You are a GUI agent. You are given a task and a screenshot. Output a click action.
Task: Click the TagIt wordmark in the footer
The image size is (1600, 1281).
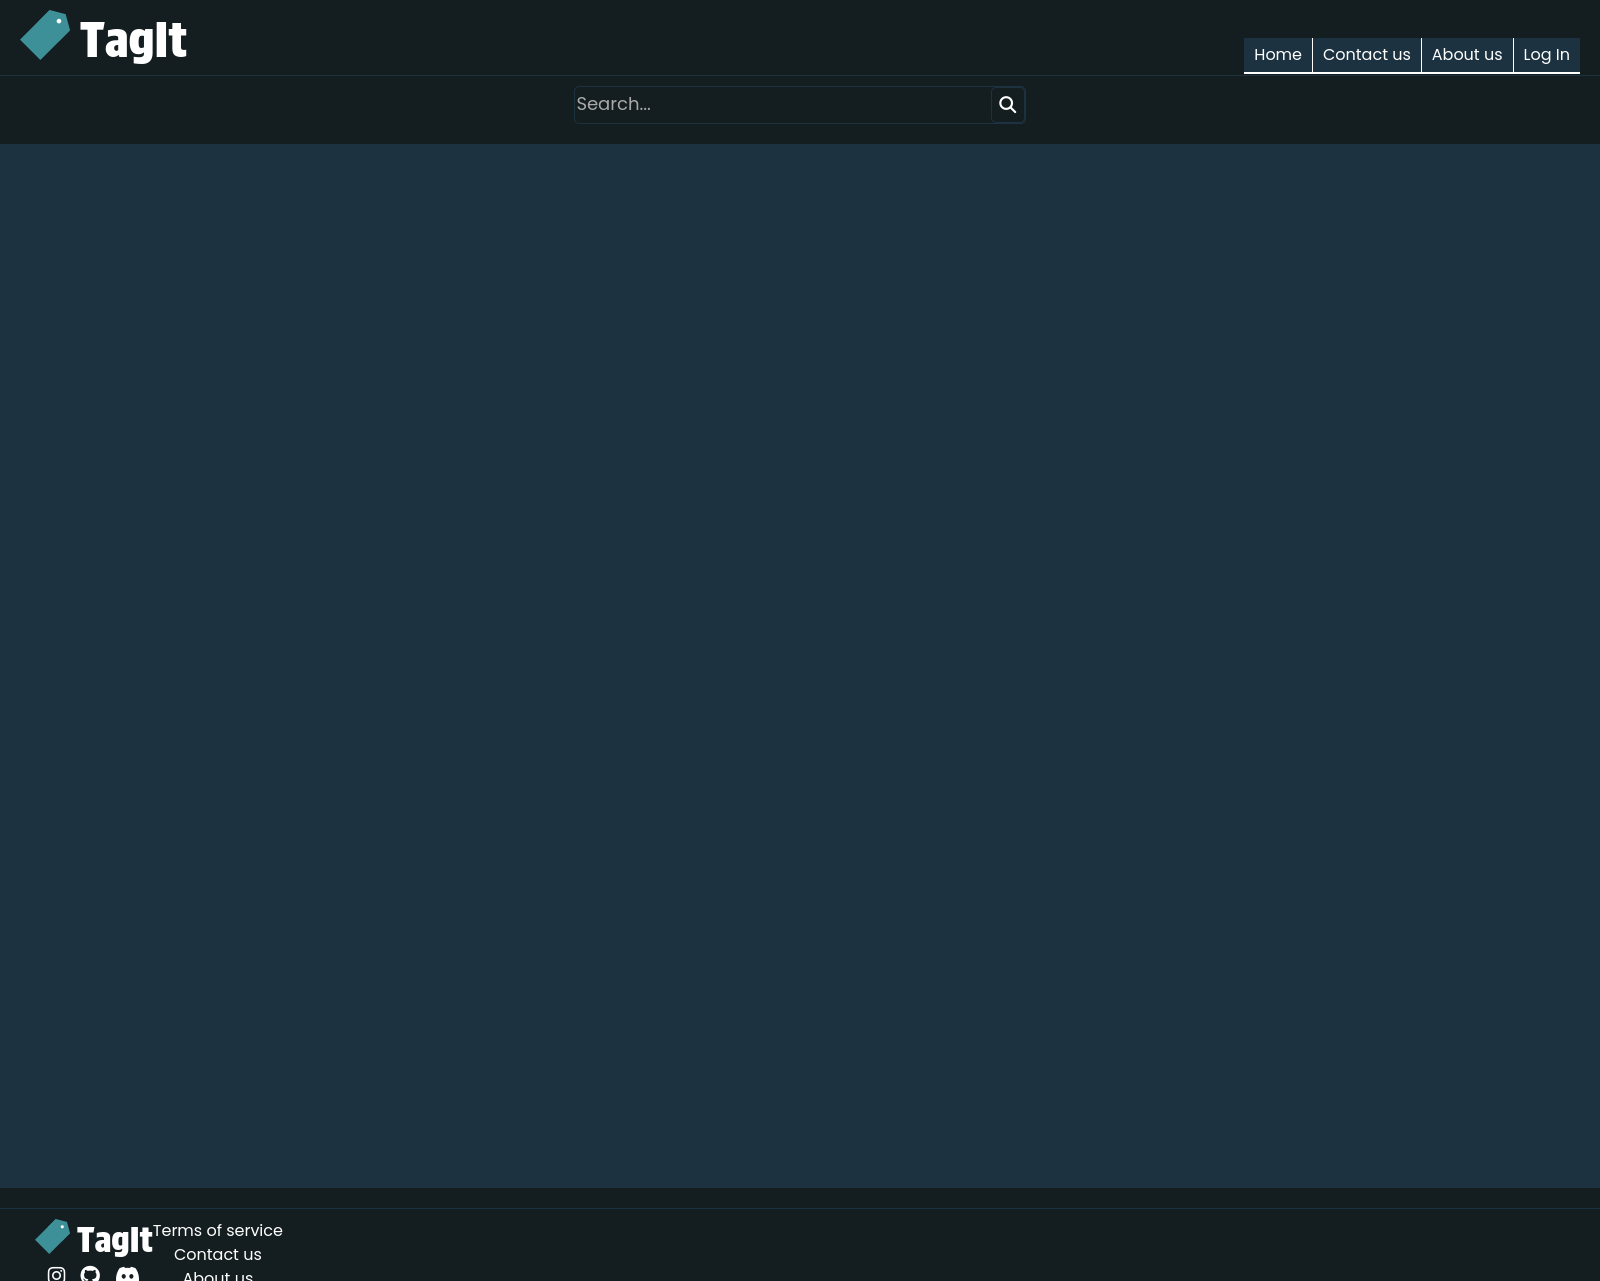[x=114, y=1240]
